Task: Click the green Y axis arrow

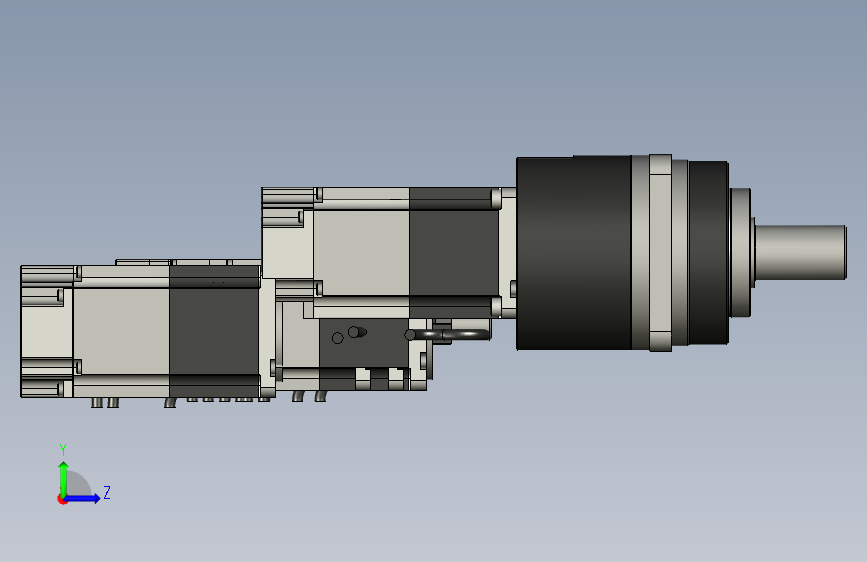Action: pyautogui.click(x=63, y=479)
